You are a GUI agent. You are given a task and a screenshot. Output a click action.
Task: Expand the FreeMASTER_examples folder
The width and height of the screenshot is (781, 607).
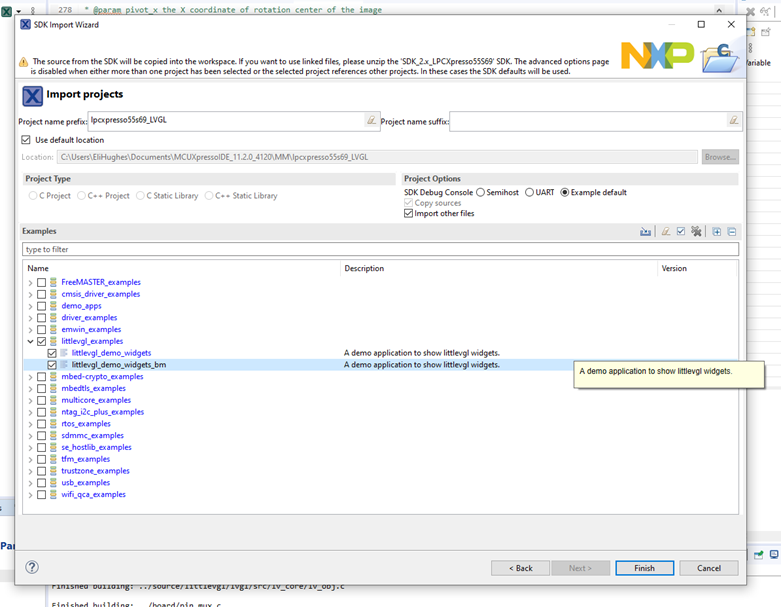click(x=30, y=282)
